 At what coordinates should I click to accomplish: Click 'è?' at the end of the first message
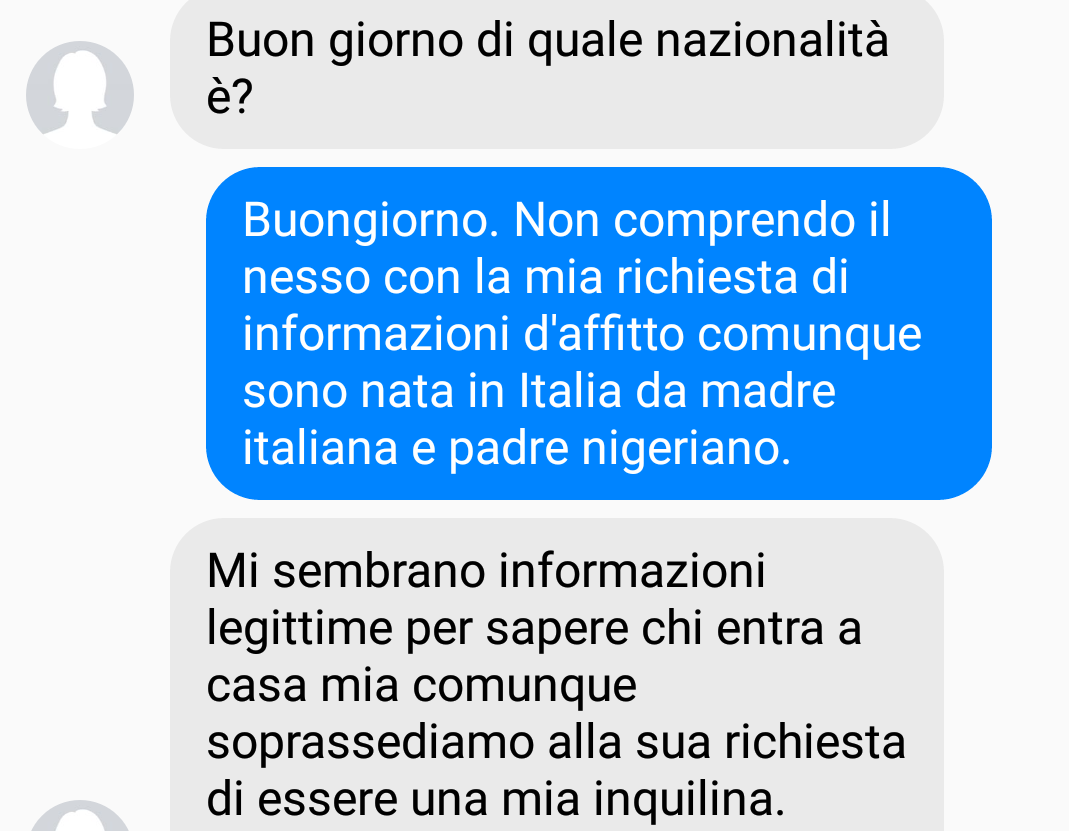coord(230,97)
